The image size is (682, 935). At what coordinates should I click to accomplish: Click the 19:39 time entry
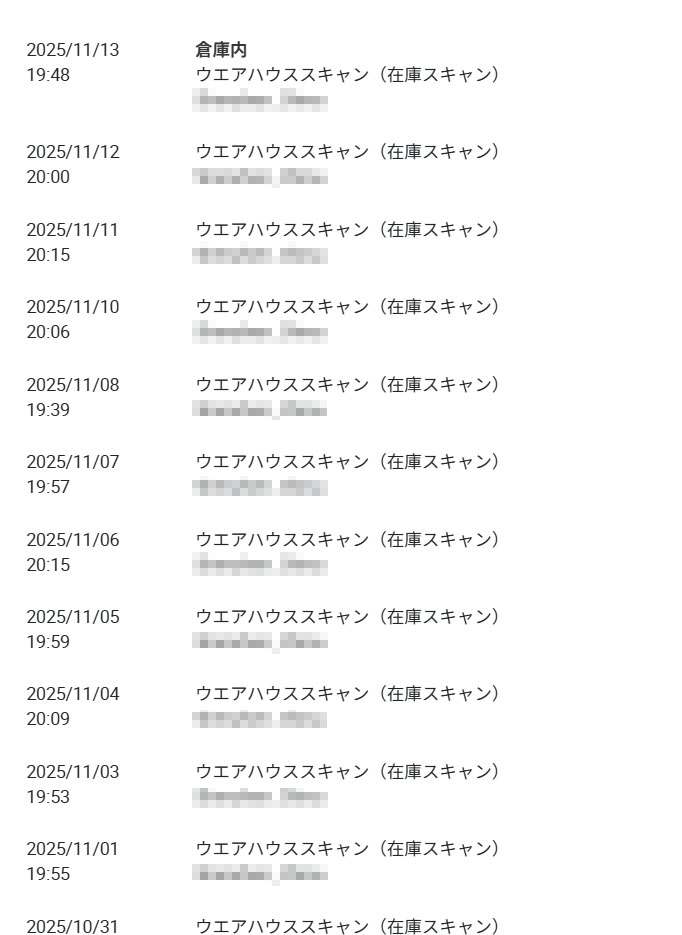point(48,410)
